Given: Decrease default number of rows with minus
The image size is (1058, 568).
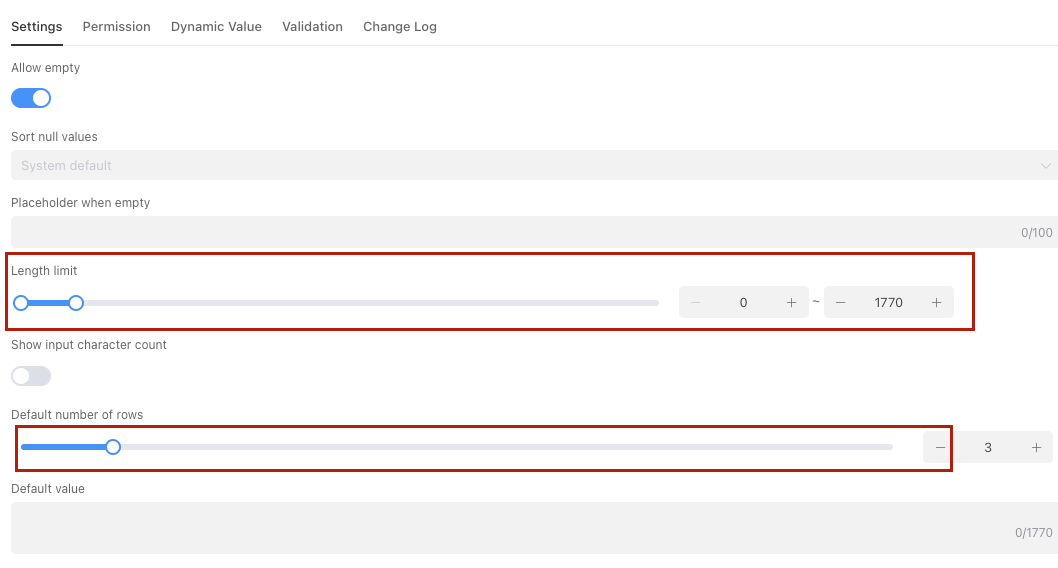Looking at the screenshot, I should [940, 448].
